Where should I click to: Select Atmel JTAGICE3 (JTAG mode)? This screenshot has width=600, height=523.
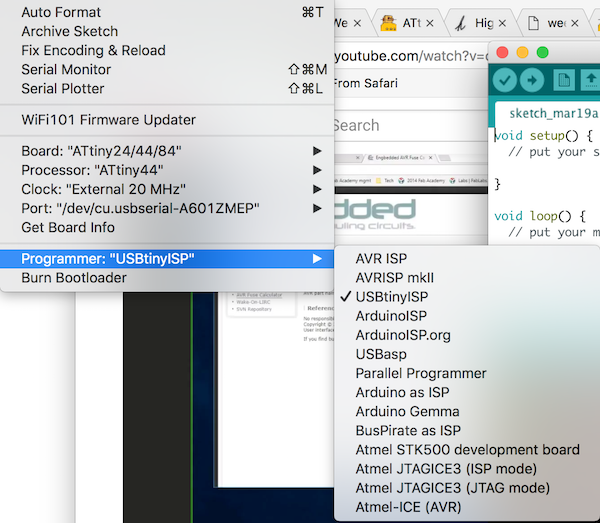(x=467, y=488)
